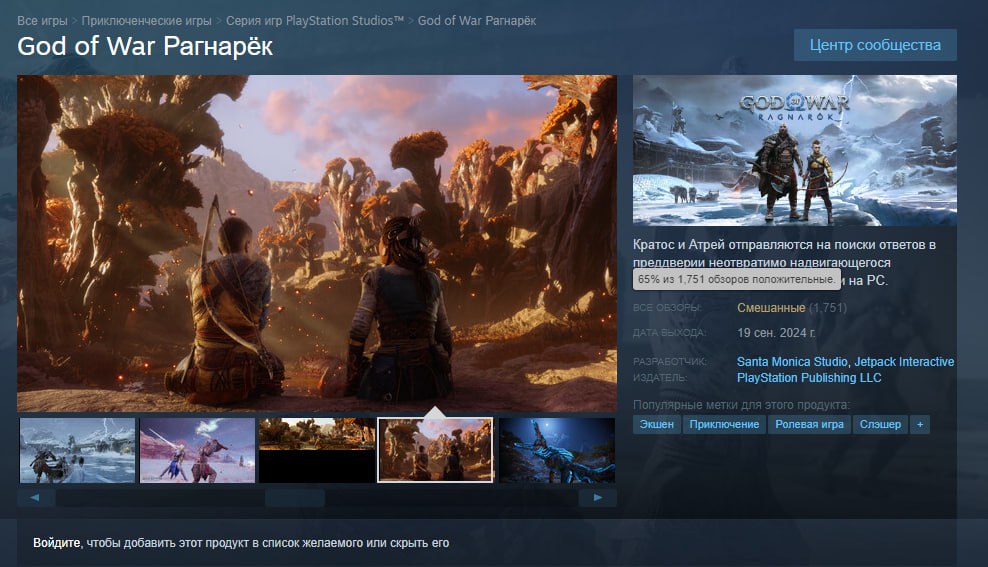Open developer Santa Monica Studio link
This screenshot has width=988, height=567.
click(792, 362)
